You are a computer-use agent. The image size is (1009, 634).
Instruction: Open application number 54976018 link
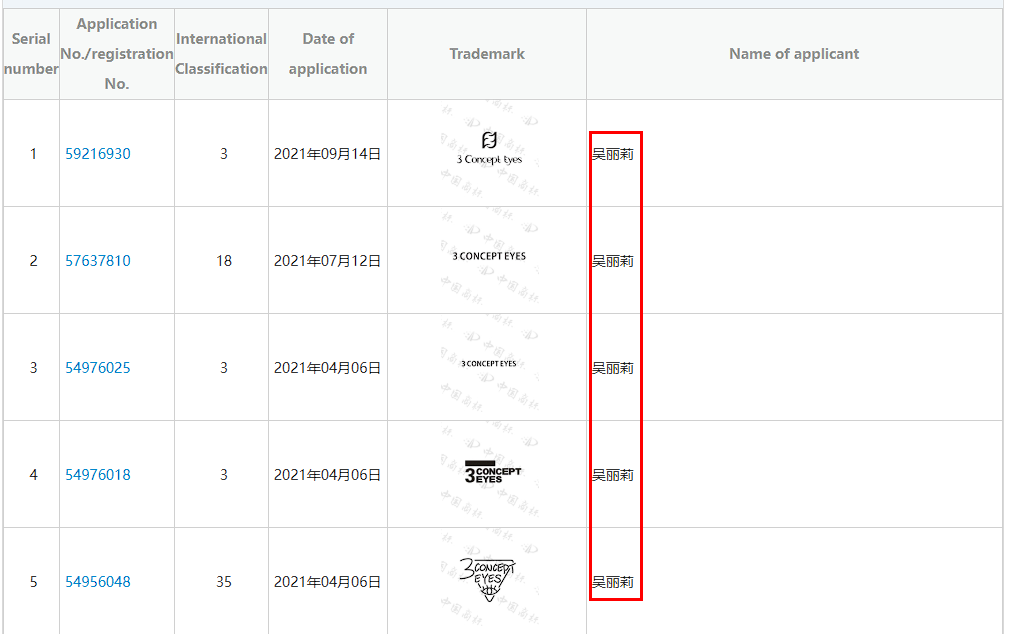coord(98,475)
